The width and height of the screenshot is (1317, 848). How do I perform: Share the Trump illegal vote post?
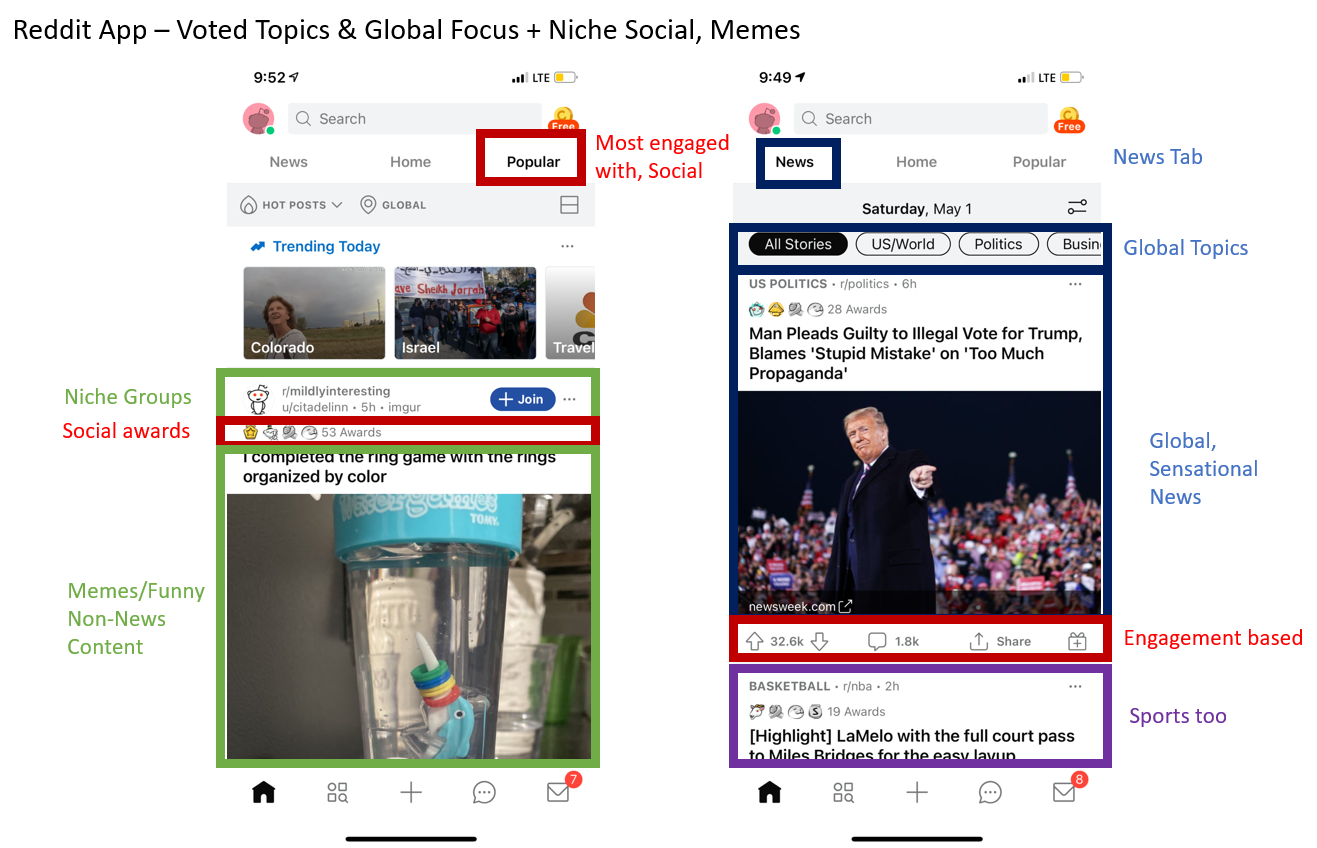click(1001, 641)
